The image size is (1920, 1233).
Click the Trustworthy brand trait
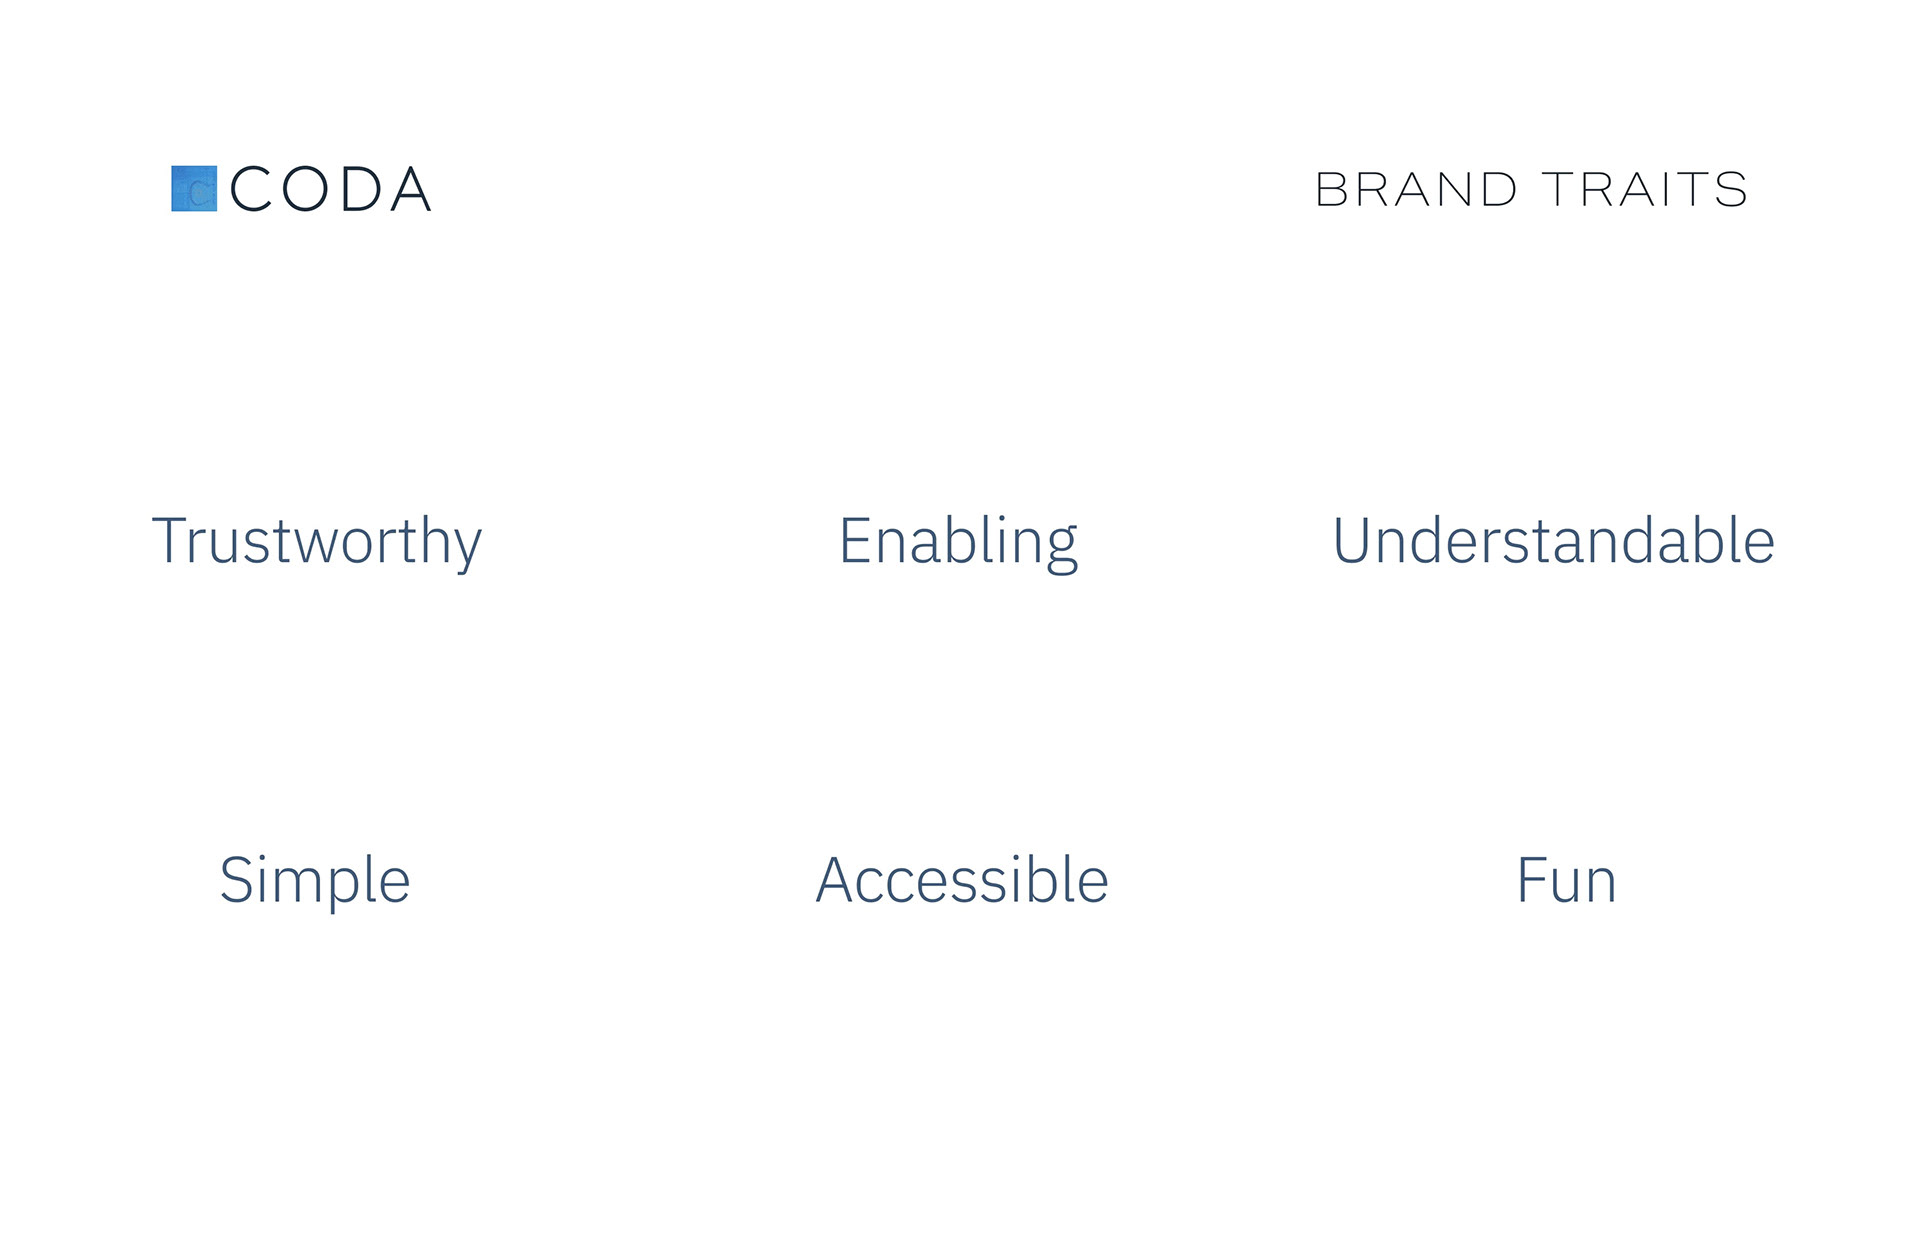[x=317, y=542]
